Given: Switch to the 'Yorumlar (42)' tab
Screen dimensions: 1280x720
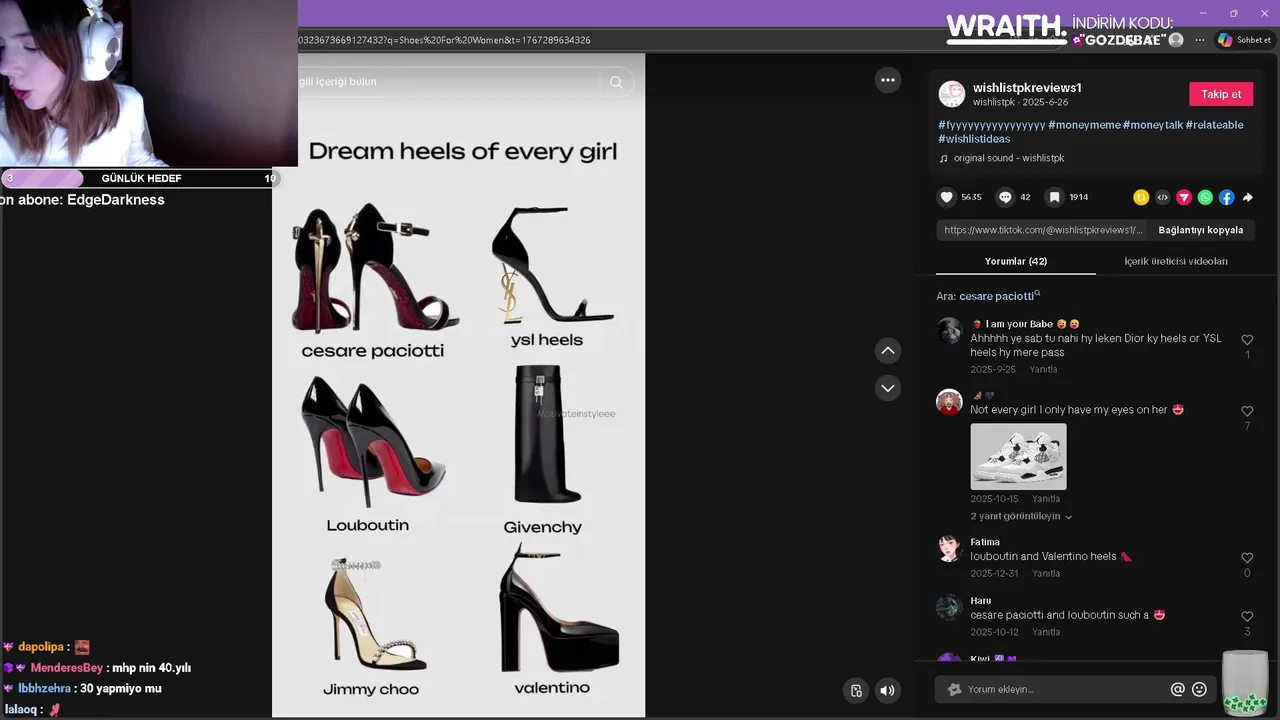Looking at the screenshot, I should pos(1016,261).
